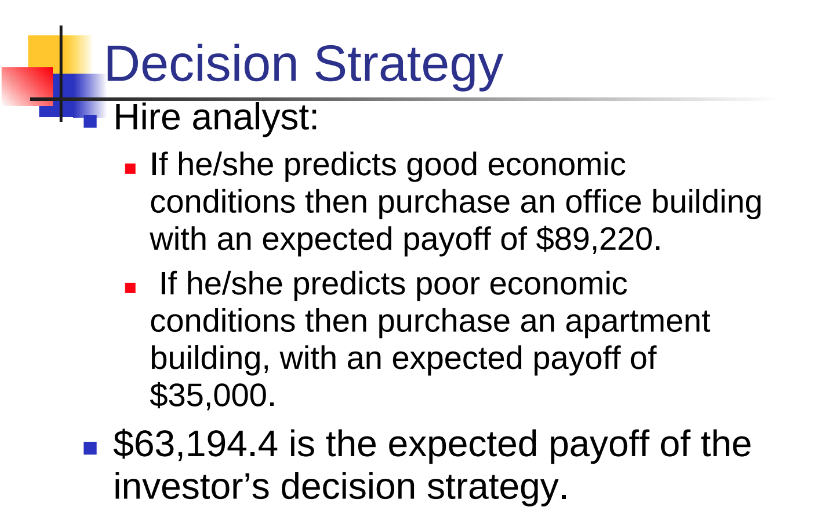Image resolution: width=814 pixels, height=508 pixels.
Task: Select the red bullet before poor economic conditions
Action: (130, 287)
